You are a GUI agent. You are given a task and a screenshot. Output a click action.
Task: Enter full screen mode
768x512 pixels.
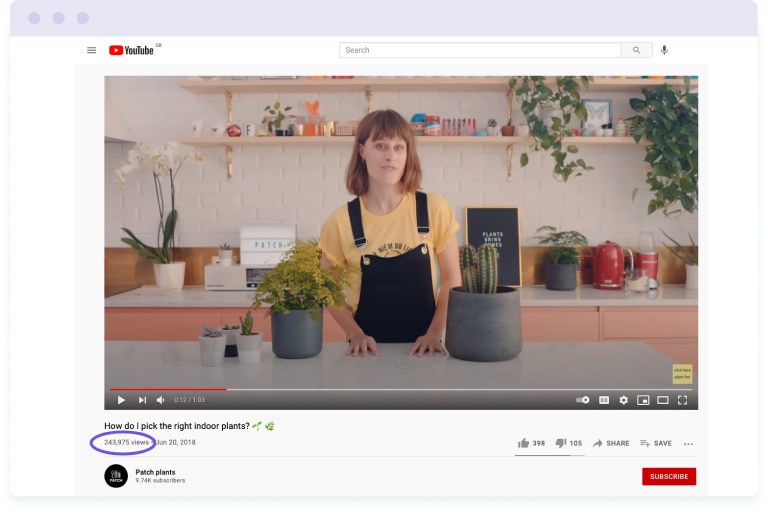(682, 400)
